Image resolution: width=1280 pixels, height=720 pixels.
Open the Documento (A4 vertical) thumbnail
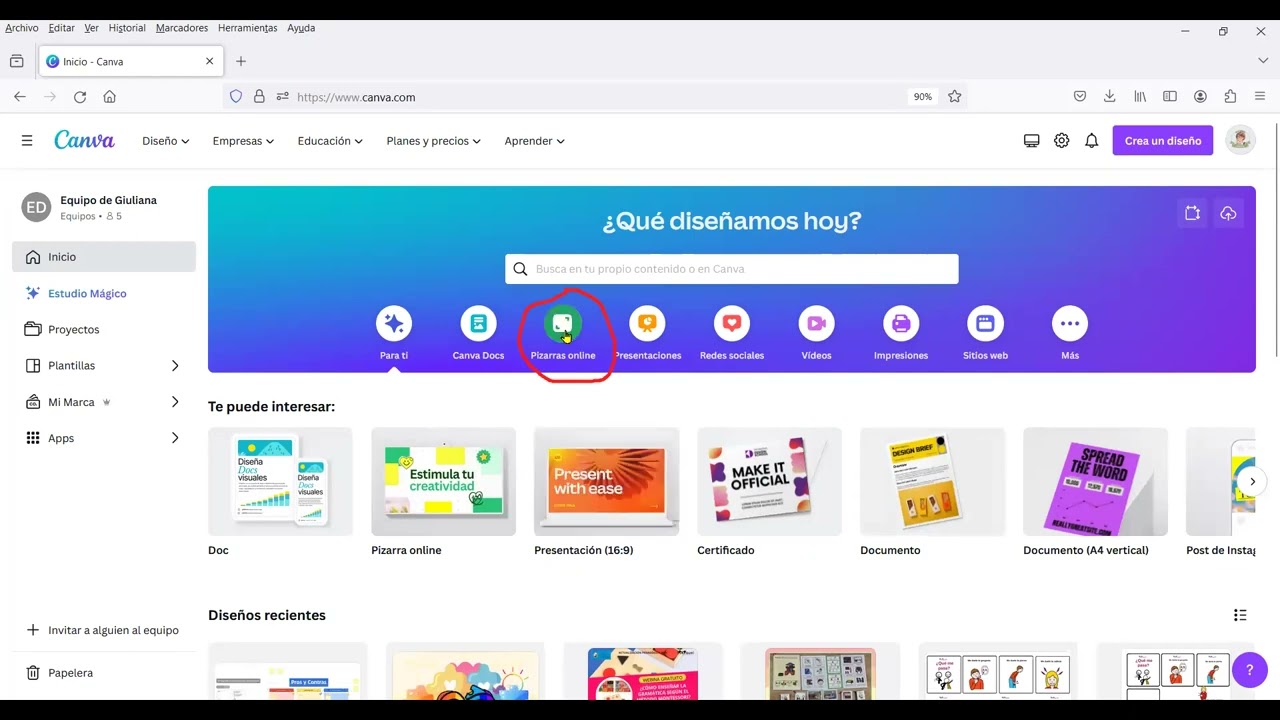(x=1095, y=482)
